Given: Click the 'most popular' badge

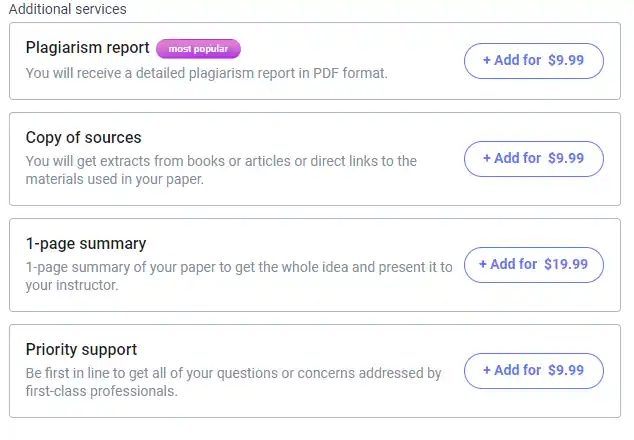Looking at the screenshot, I should (x=198, y=49).
